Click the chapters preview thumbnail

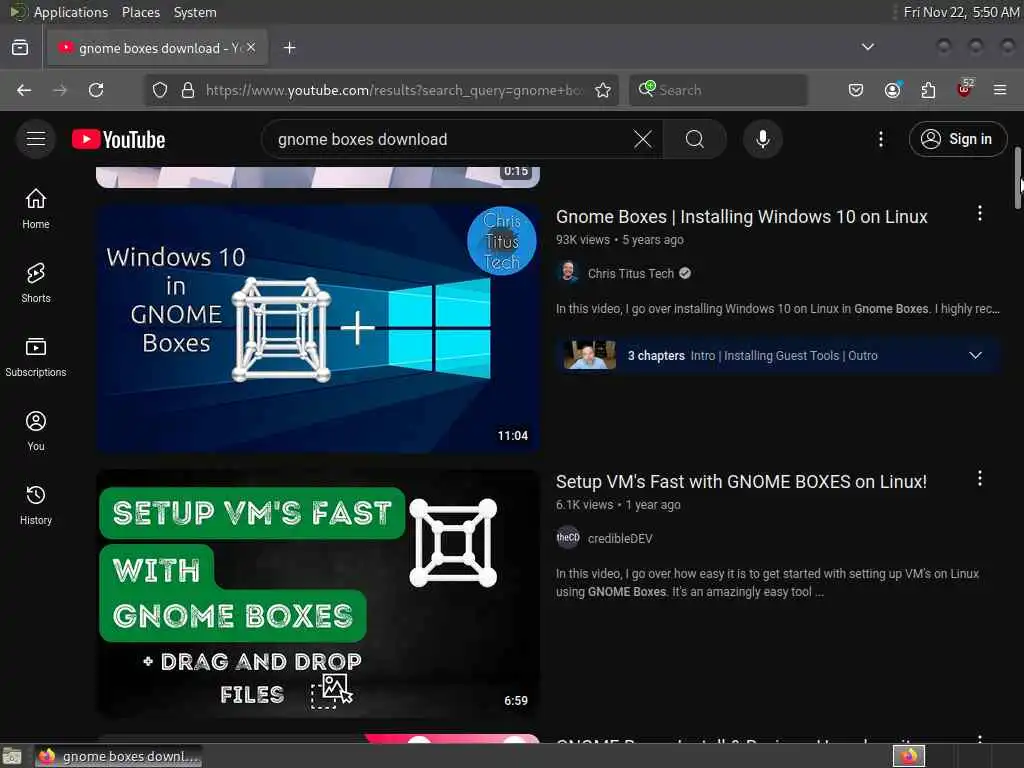[590, 355]
